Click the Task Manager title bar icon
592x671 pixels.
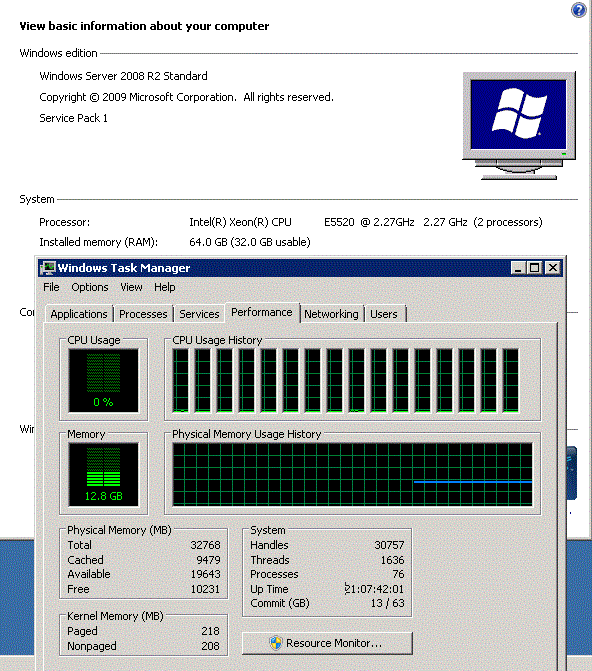[x=48, y=268]
